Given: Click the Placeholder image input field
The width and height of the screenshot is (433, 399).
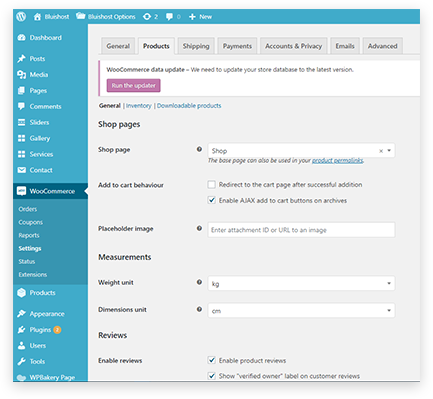Looking at the screenshot, I should point(301,230).
